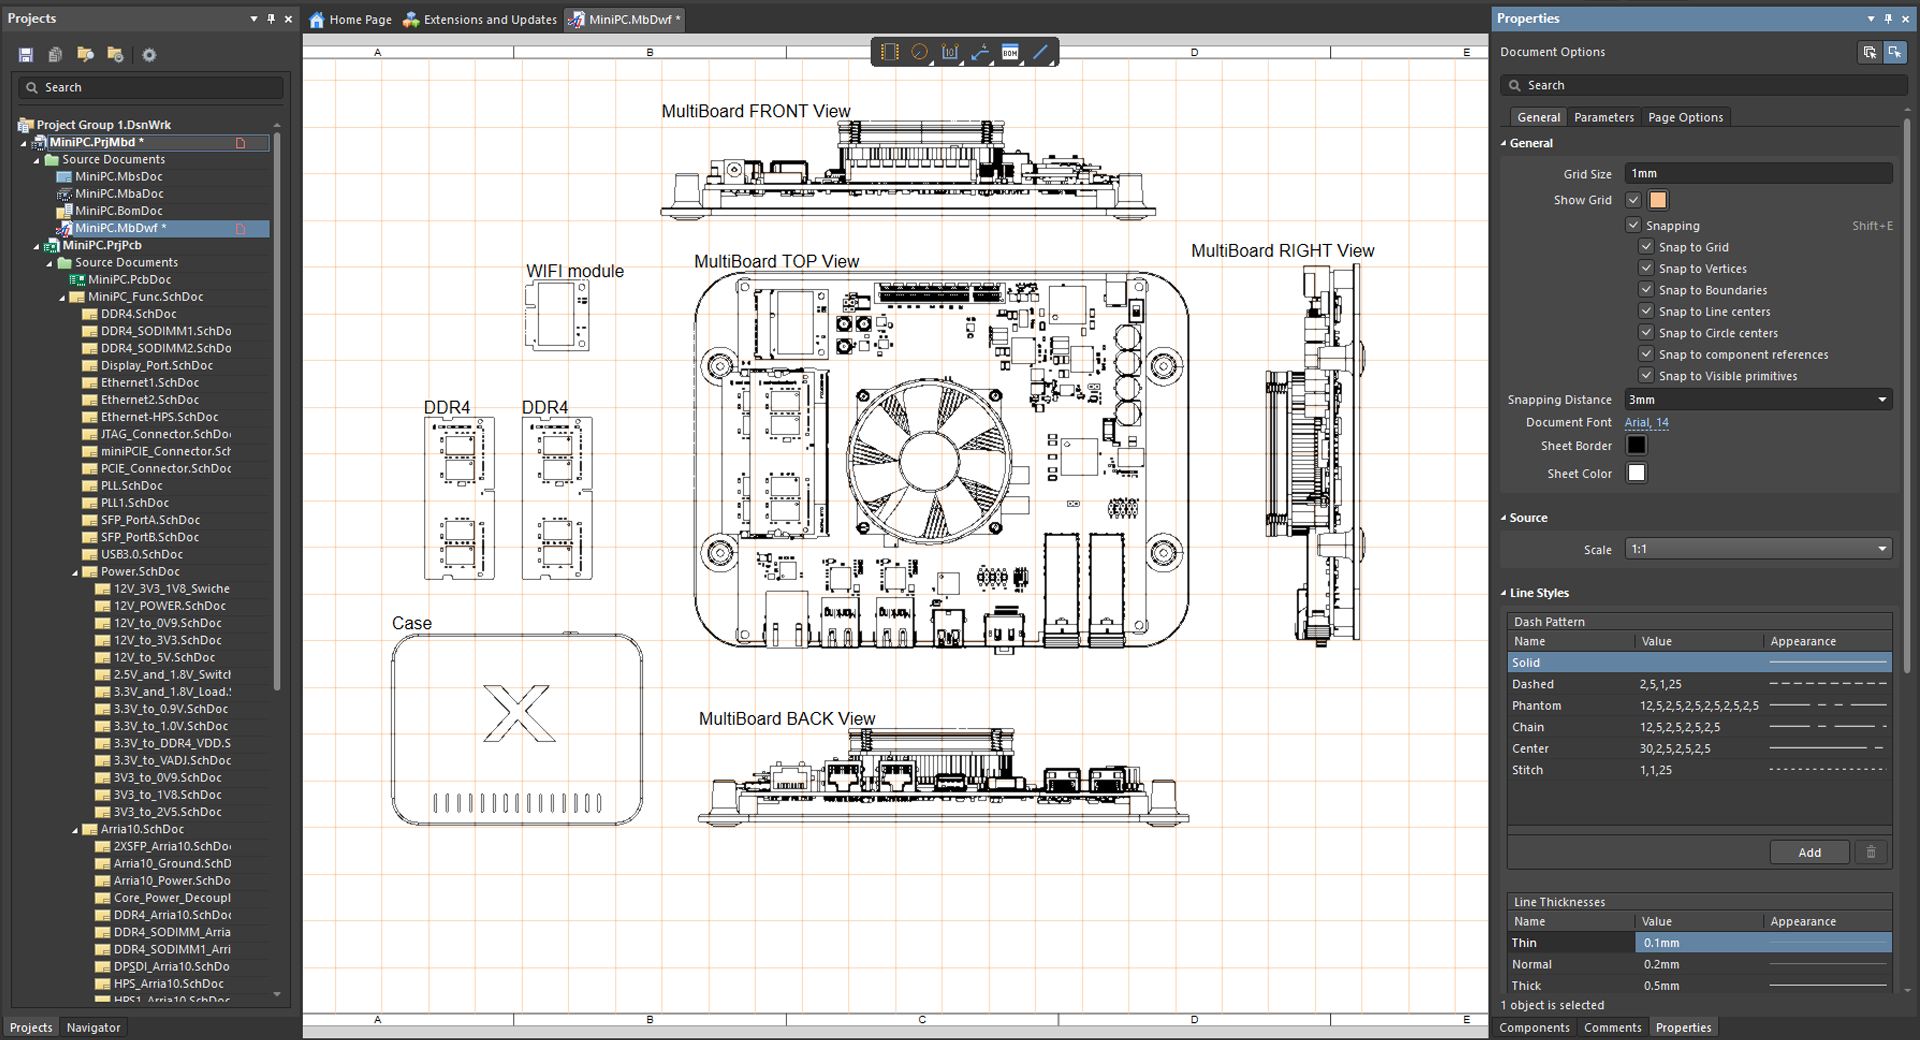Viewport: 1920px width, 1040px height.
Task: Open the Home Page document tab
Action: point(350,19)
